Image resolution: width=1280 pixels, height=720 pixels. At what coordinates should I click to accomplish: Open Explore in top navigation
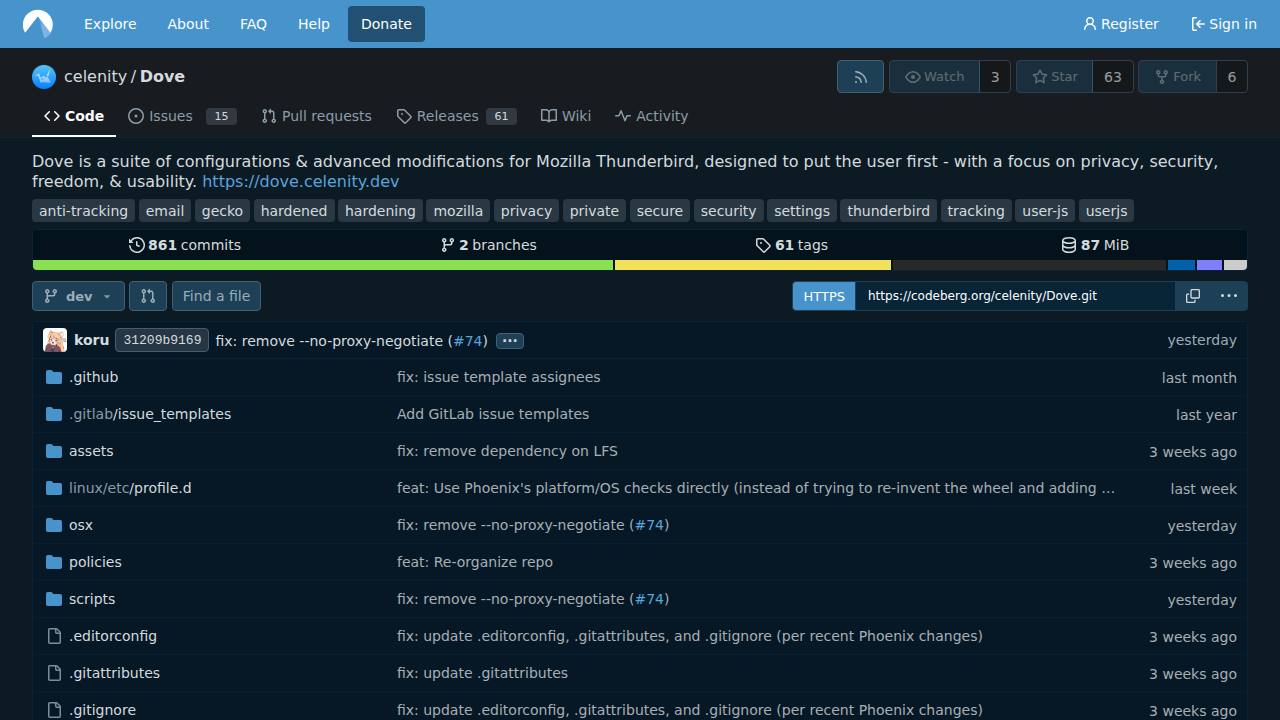(x=110, y=24)
